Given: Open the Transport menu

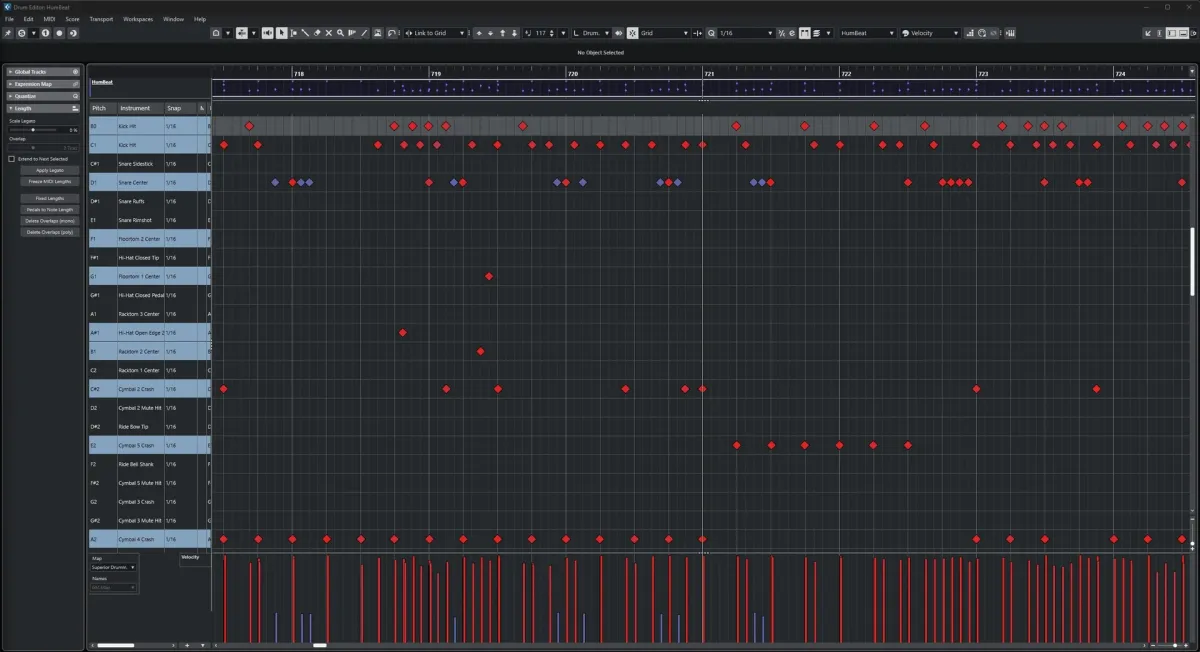Looking at the screenshot, I should pyautogui.click(x=101, y=19).
